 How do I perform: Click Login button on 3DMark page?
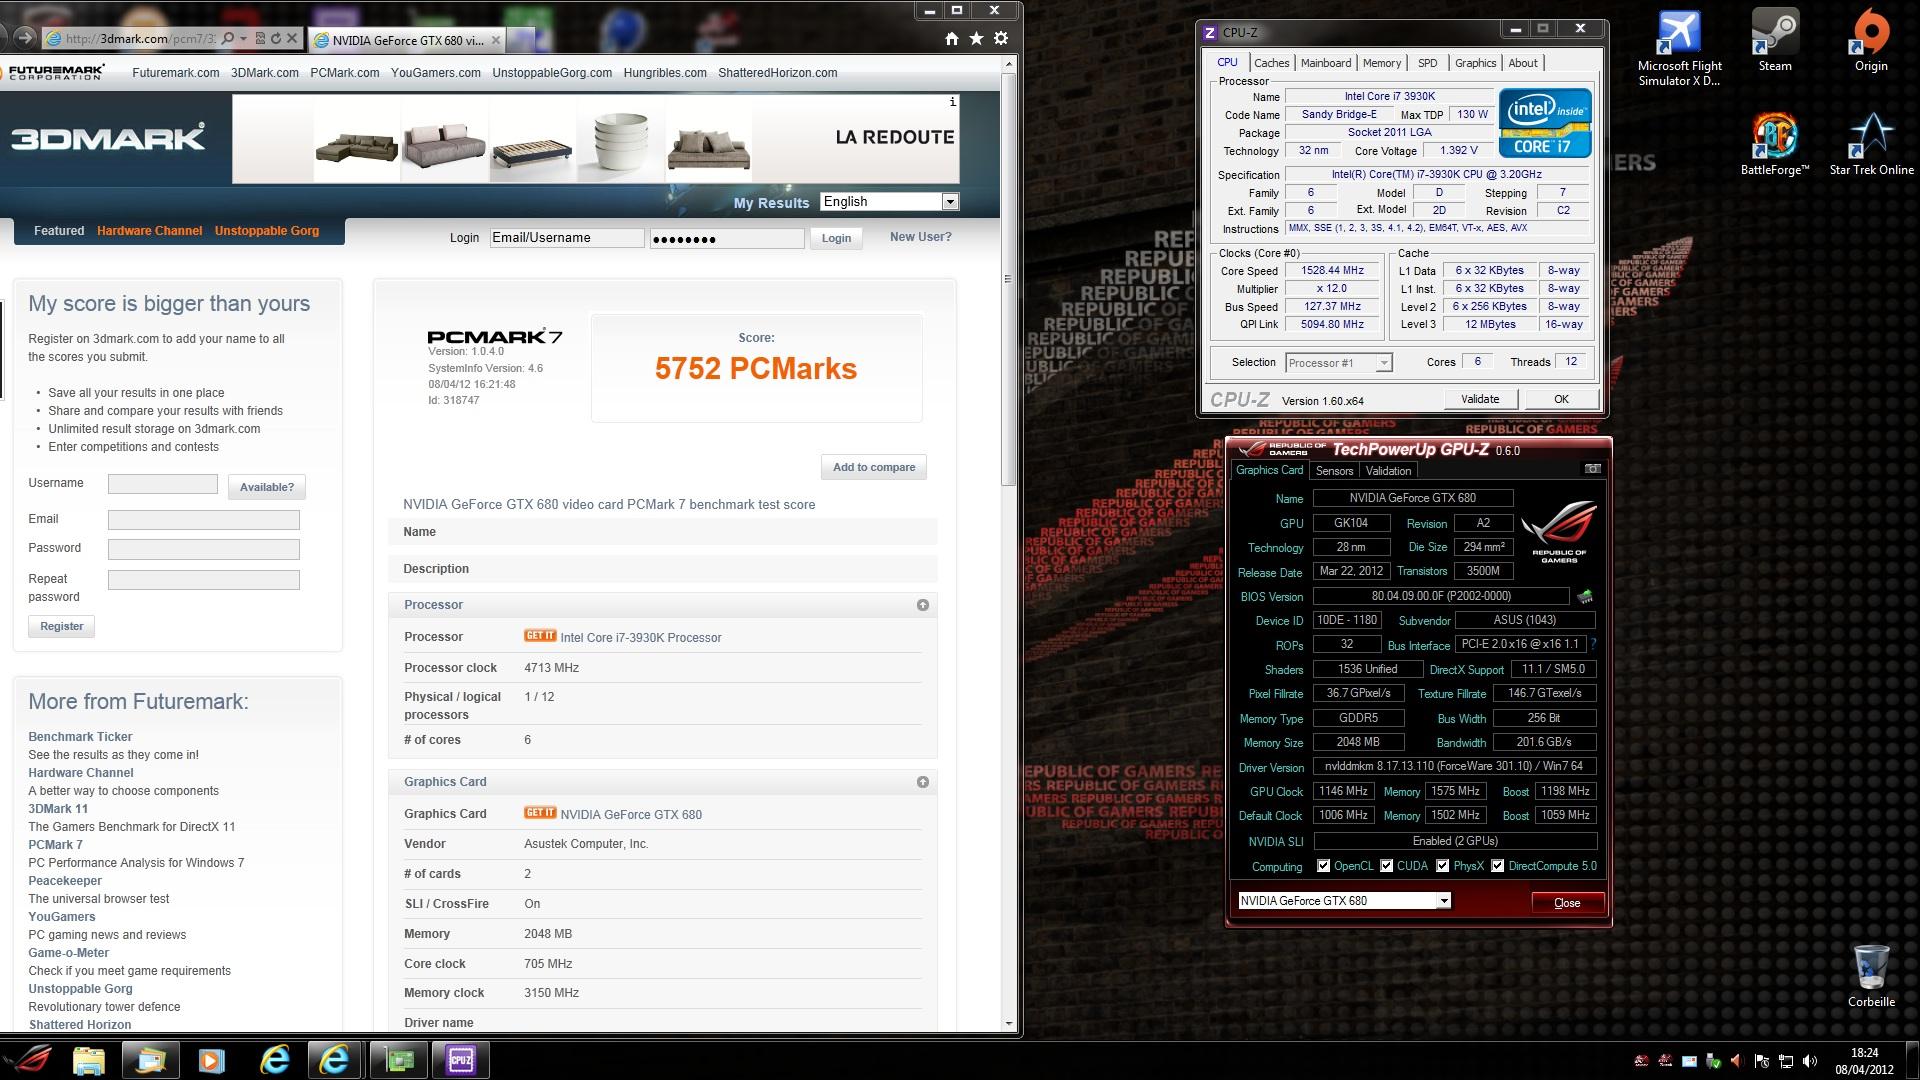(836, 238)
